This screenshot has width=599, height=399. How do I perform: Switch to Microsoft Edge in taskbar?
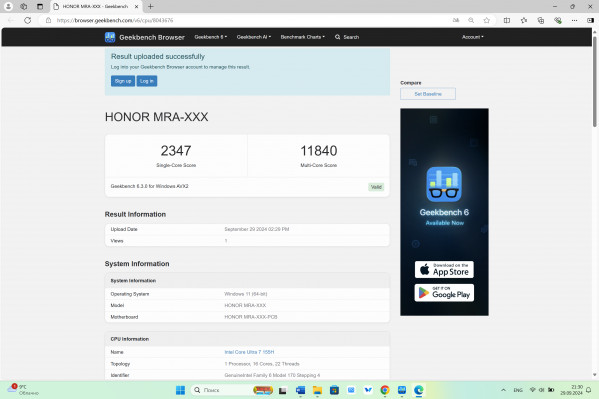coord(419,390)
